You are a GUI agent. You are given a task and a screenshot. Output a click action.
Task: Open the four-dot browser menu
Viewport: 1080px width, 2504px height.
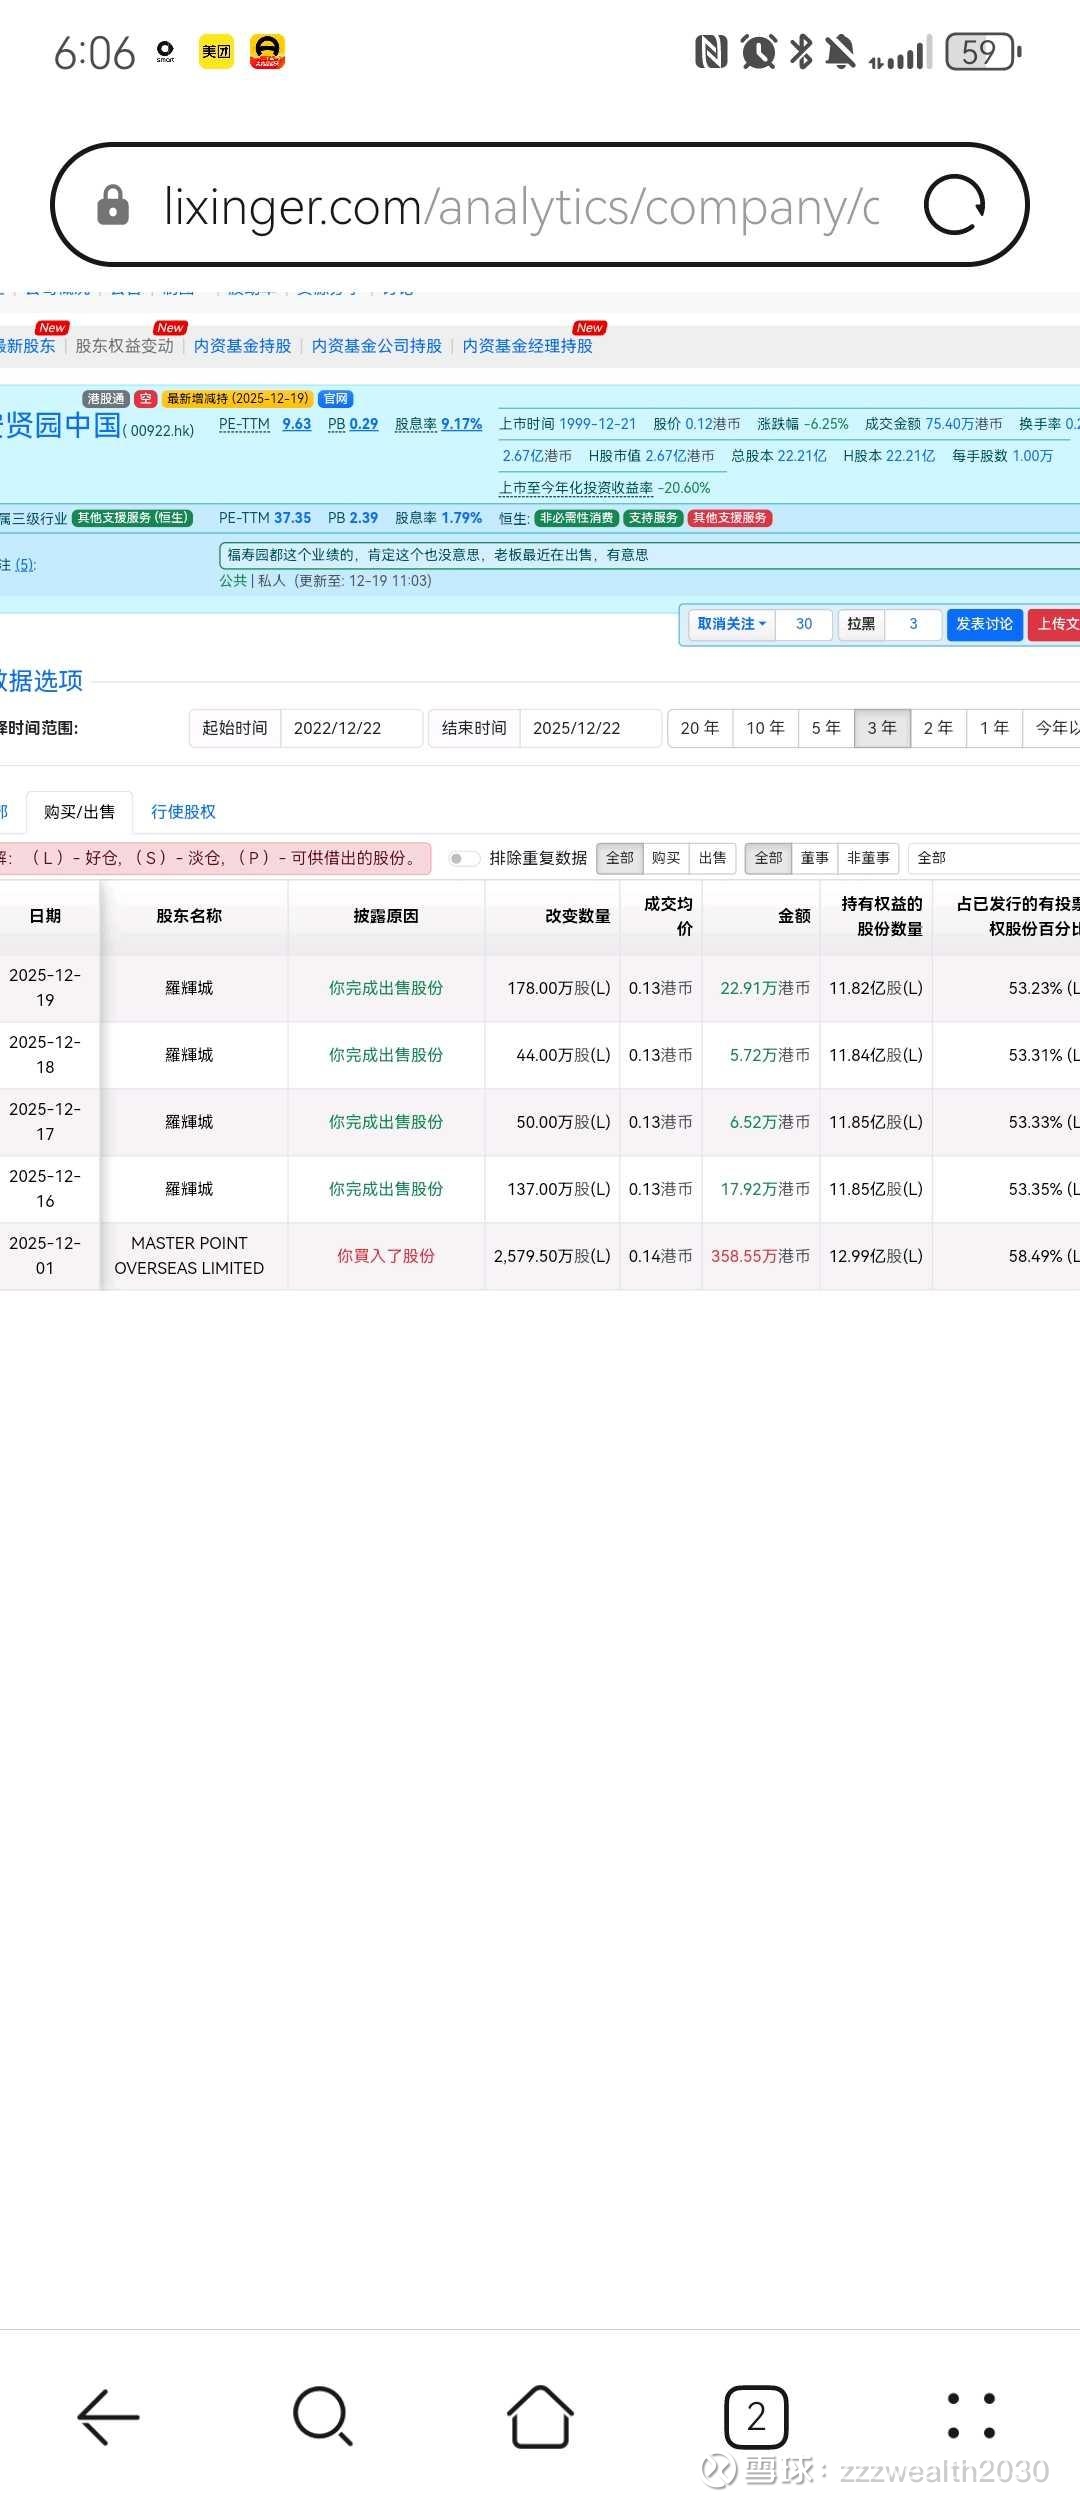coord(970,2418)
